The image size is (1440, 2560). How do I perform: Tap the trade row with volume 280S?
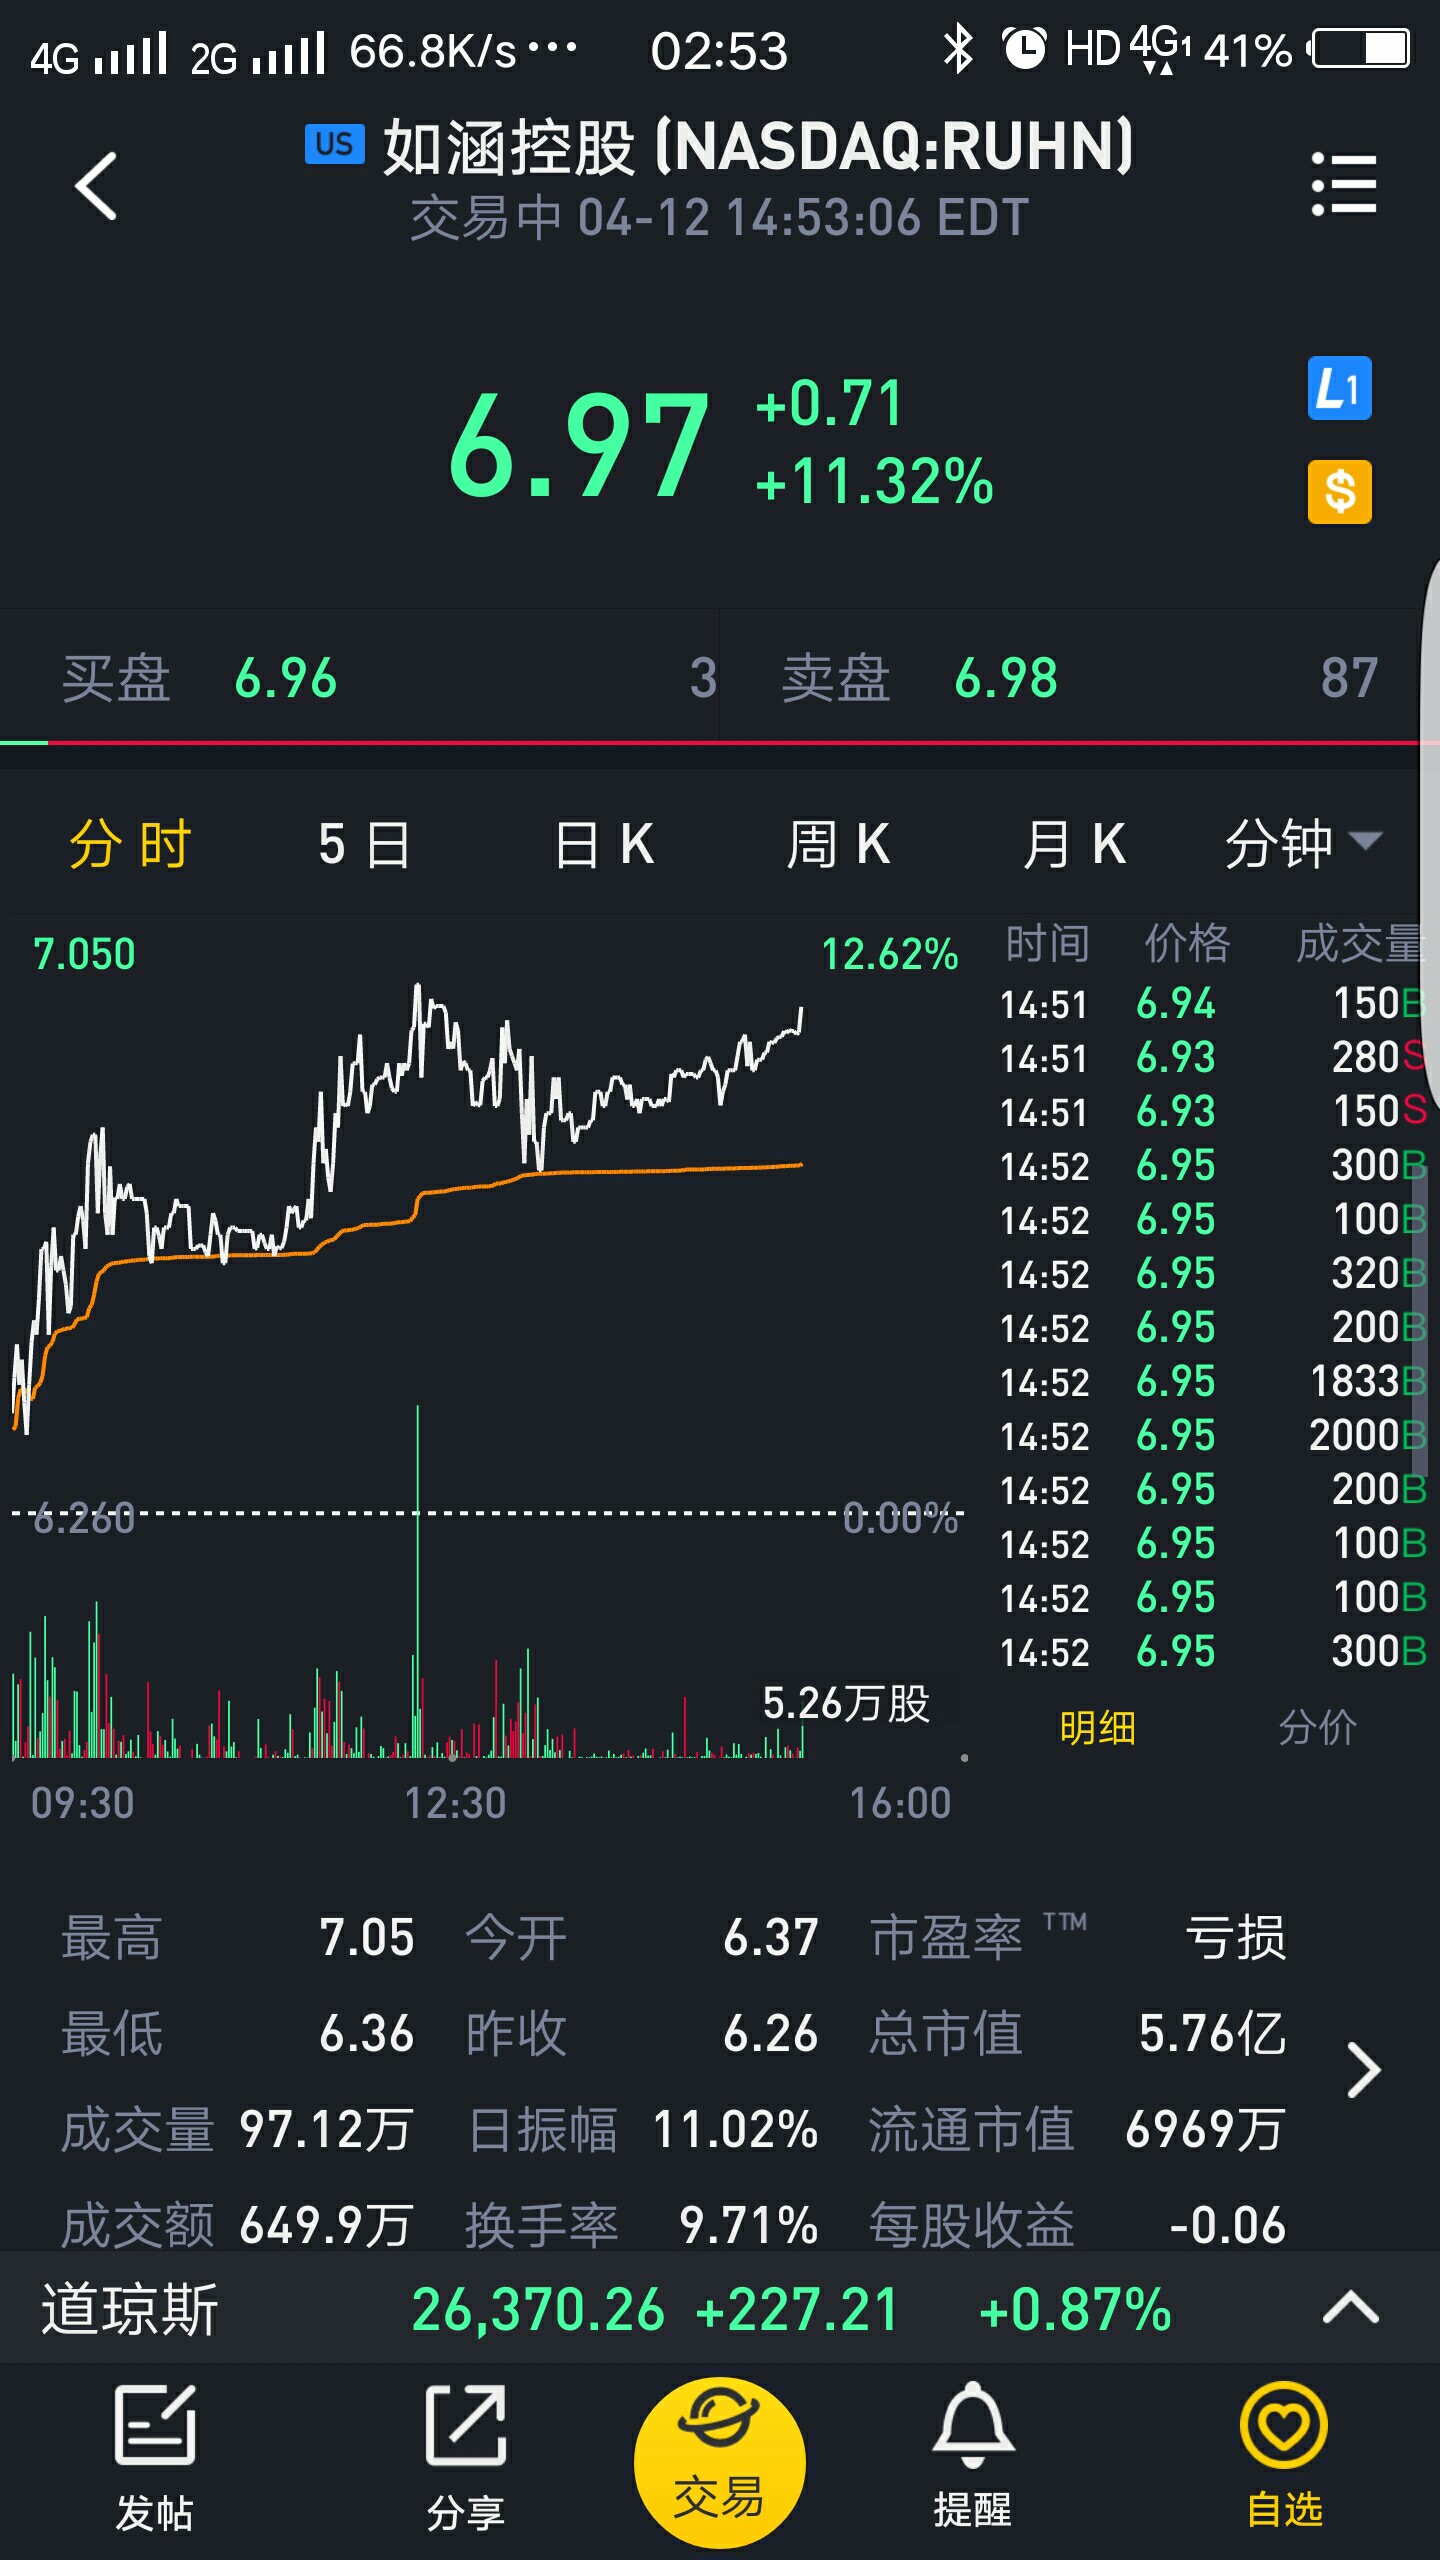(1212, 1058)
